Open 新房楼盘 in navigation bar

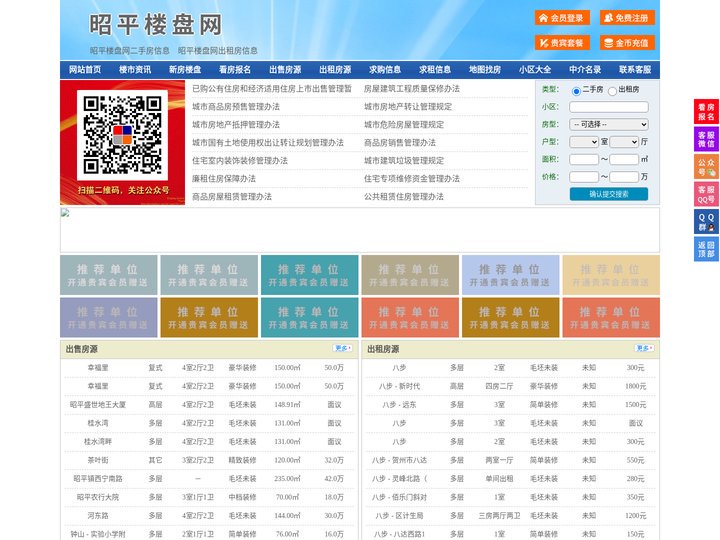click(x=185, y=70)
